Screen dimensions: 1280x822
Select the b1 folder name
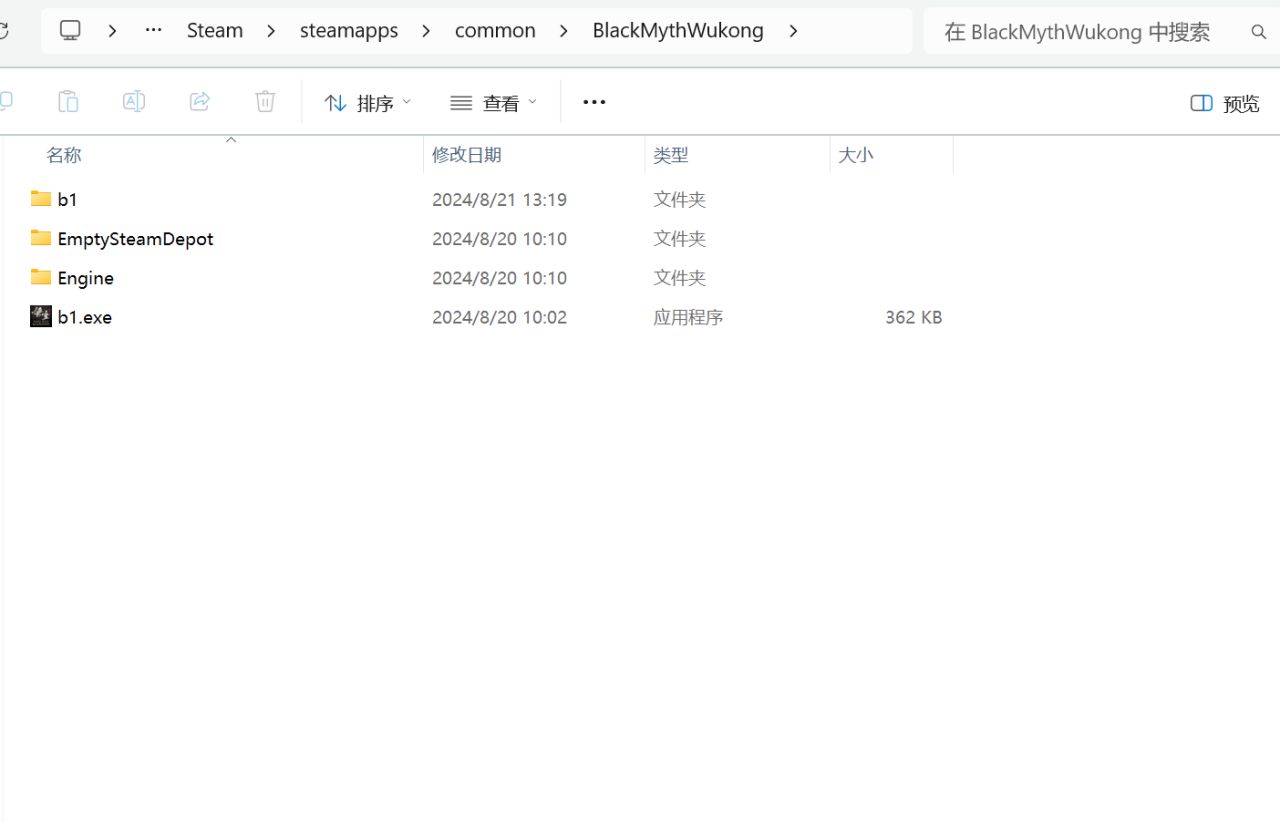67,199
